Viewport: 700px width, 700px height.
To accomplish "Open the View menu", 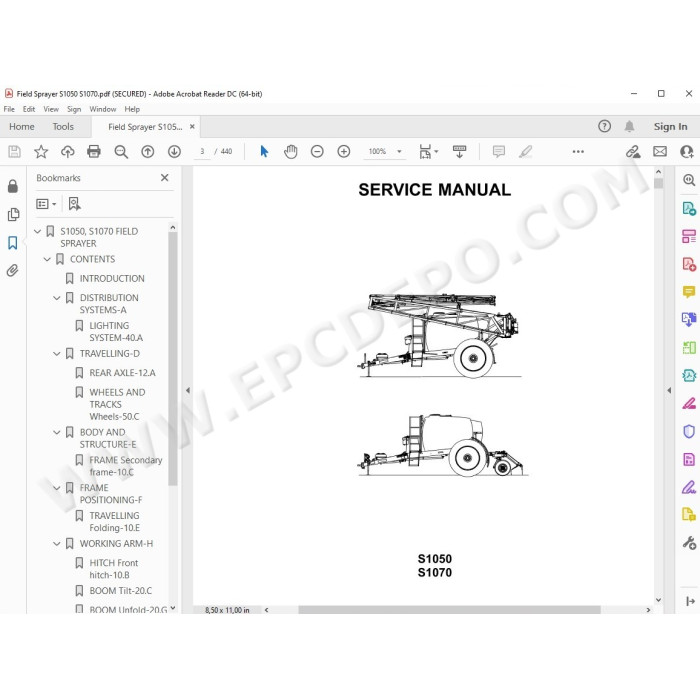I will point(51,109).
